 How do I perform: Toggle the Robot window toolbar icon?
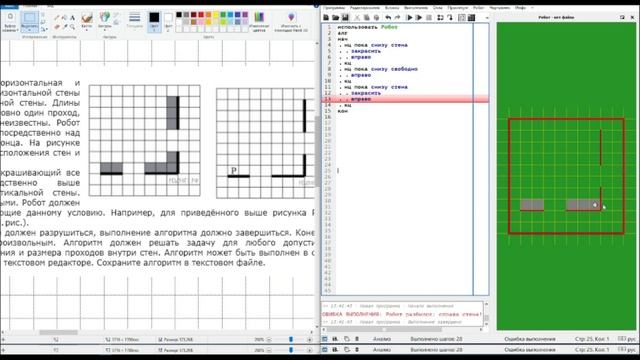tap(462, 18)
